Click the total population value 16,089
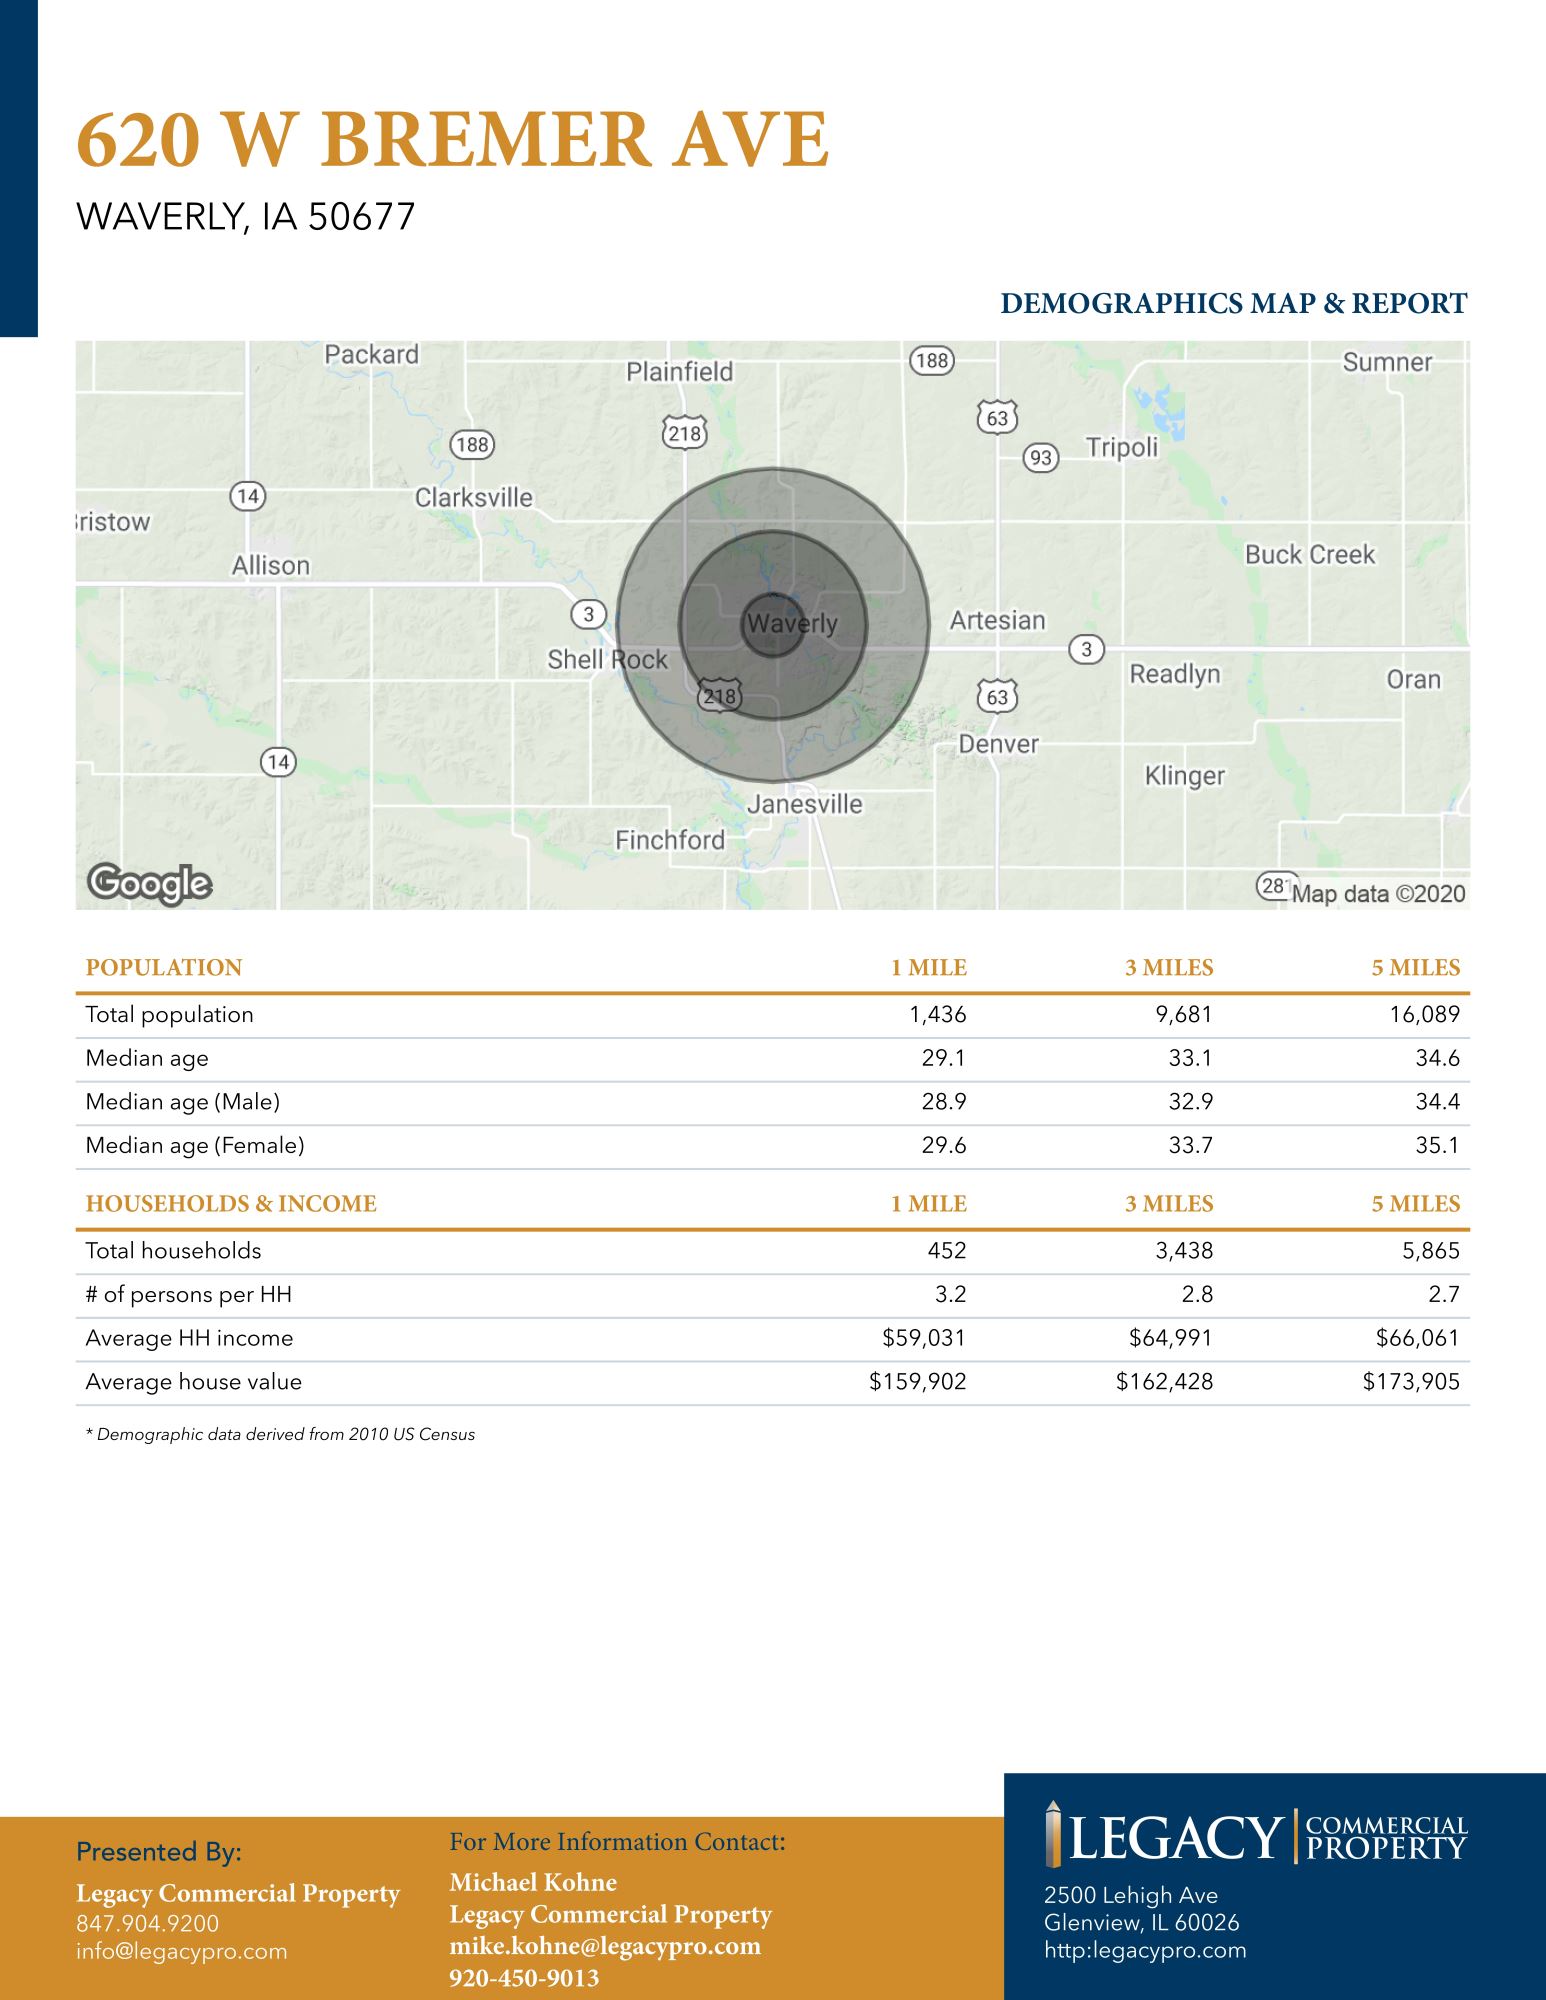Screen dimensions: 1546x2000 pyautogui.click(x=1425, y=1015)
